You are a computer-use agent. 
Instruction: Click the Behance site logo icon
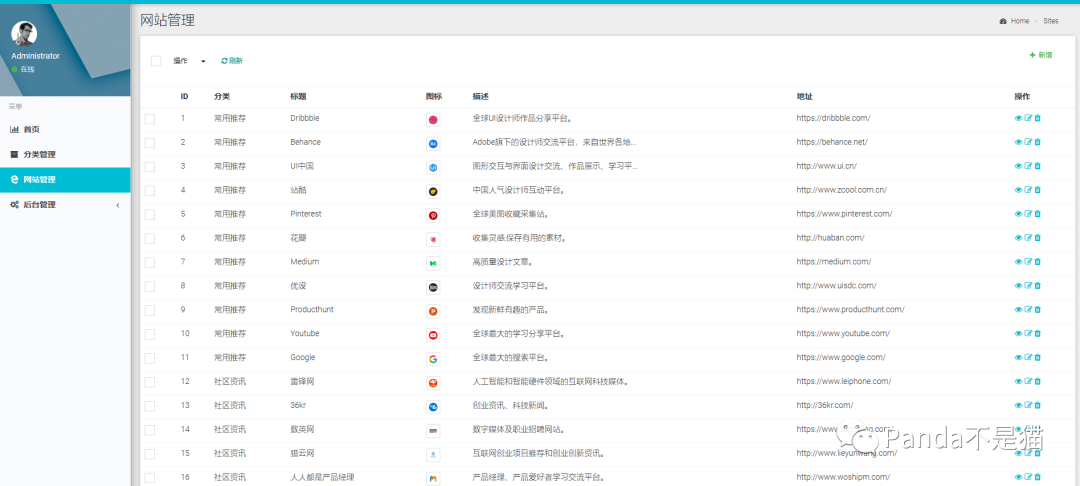click(433, 144)
